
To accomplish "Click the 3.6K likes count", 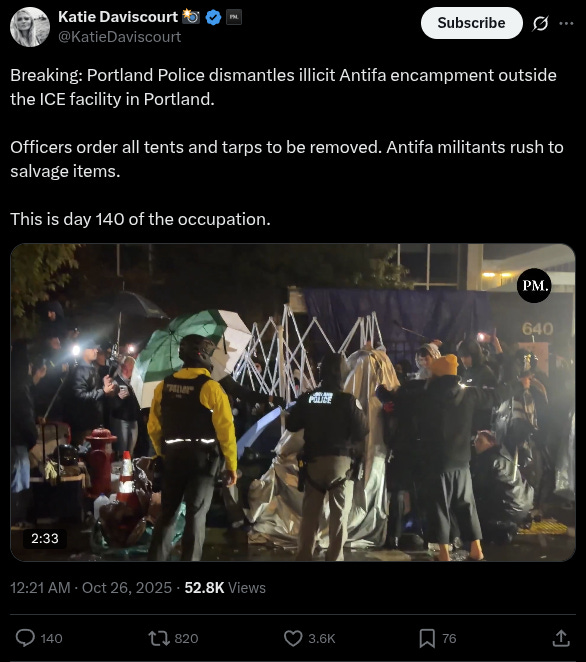I will click(322, 638).
